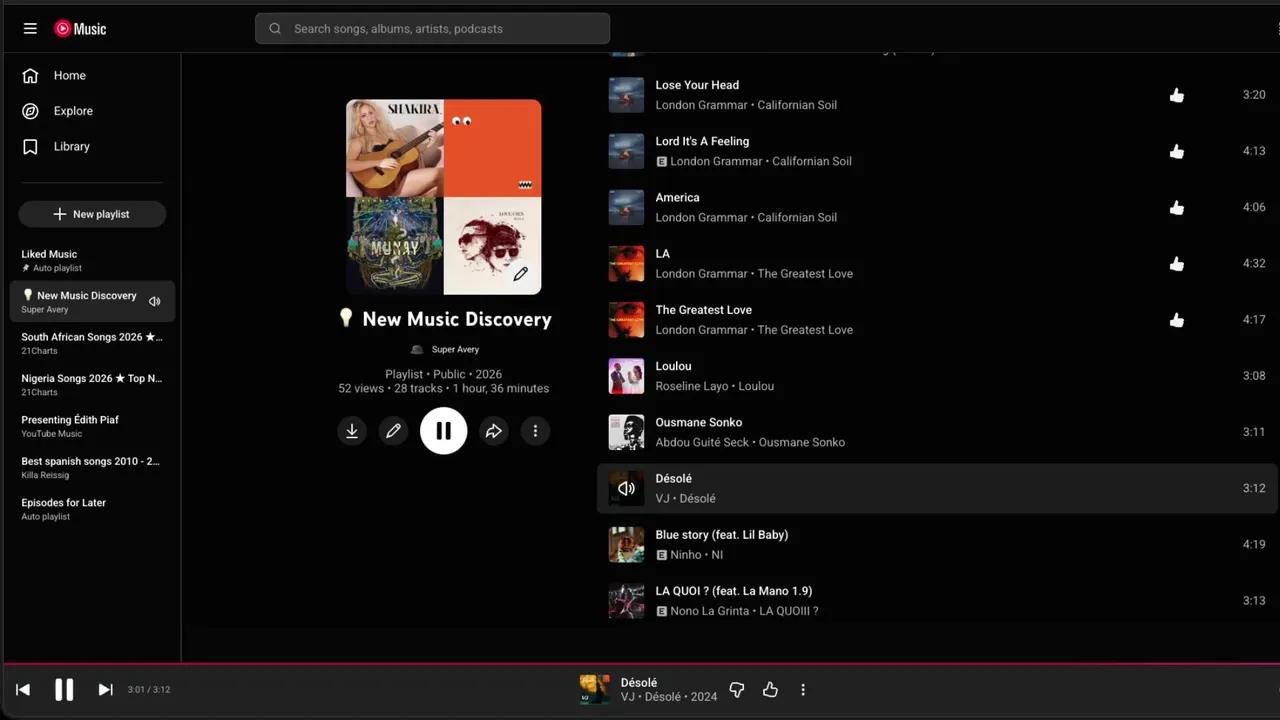Open Super Avery profile link
The height and width of the screenshot is (720, 1280).
click(x=455, y=350)
